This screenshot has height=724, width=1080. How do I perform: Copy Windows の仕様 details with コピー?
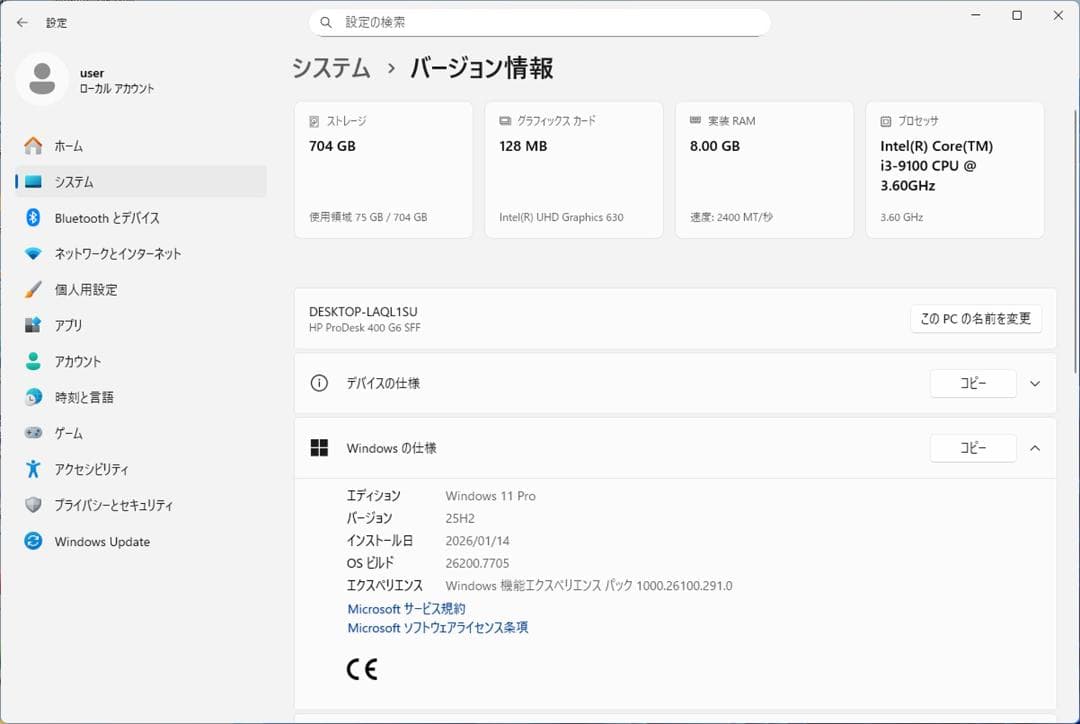pyautogui.click(x=973, y=448)
